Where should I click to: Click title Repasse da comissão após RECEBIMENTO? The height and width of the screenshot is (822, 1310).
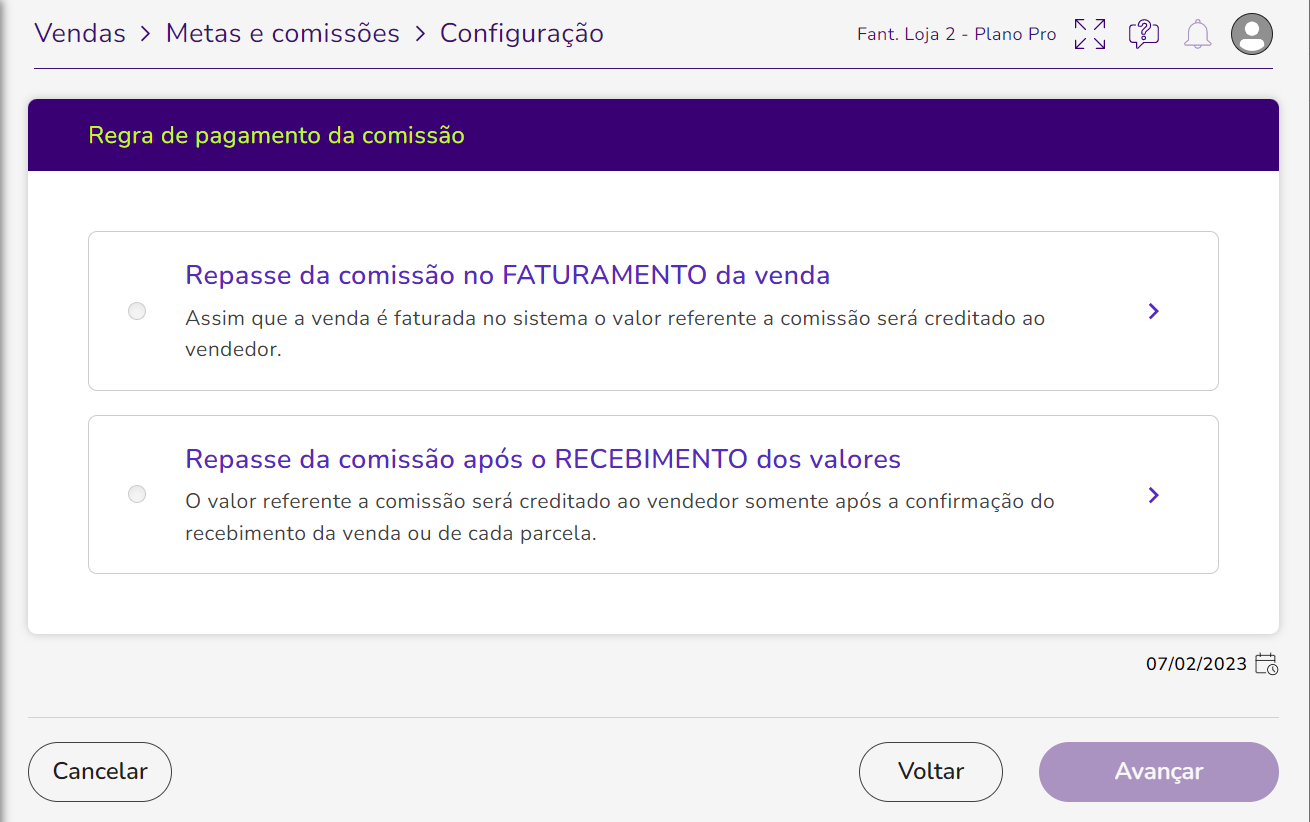click(x=543, y=459)
